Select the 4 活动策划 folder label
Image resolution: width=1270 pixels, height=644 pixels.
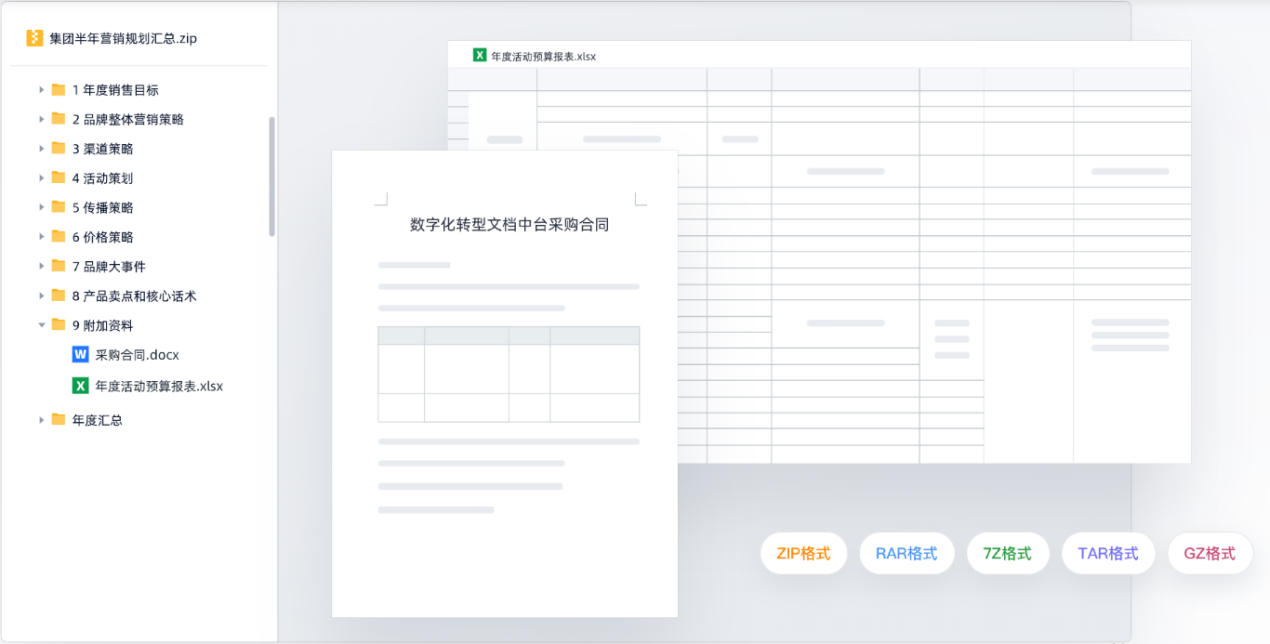[102, 178]
